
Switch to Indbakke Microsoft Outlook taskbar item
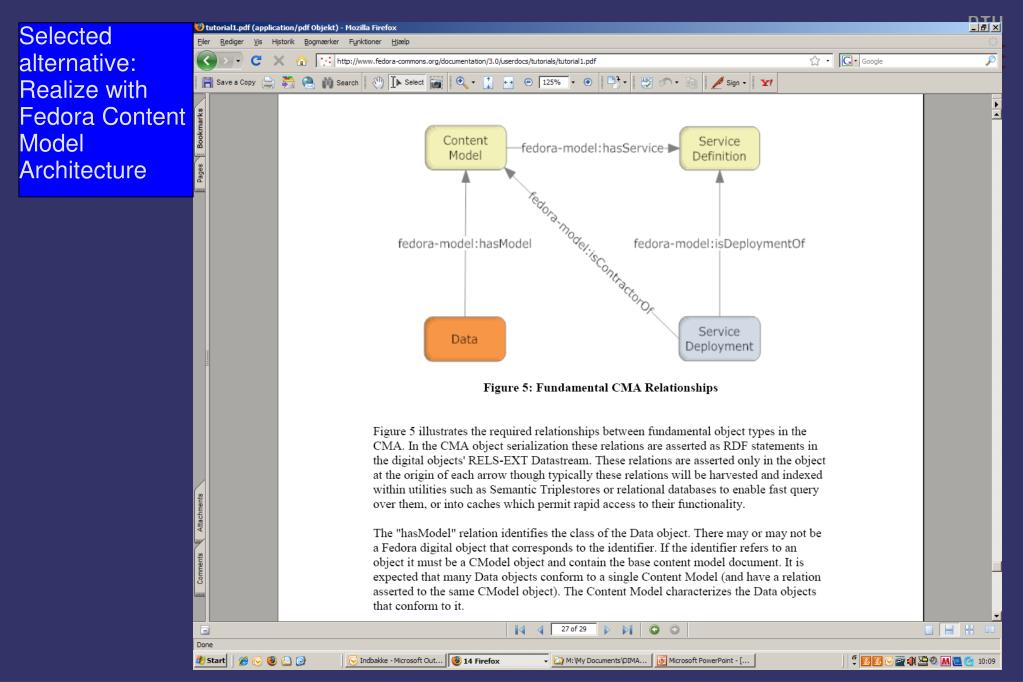395,660
